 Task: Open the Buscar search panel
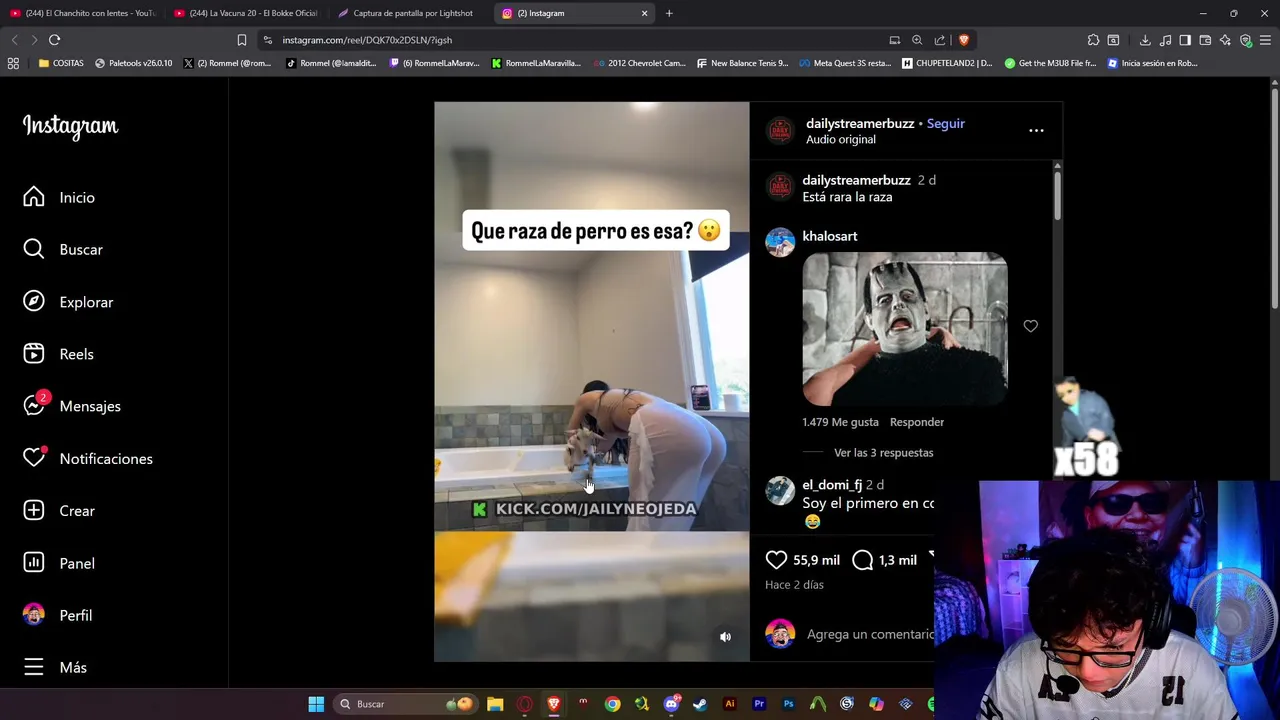[x=34, y=249]
